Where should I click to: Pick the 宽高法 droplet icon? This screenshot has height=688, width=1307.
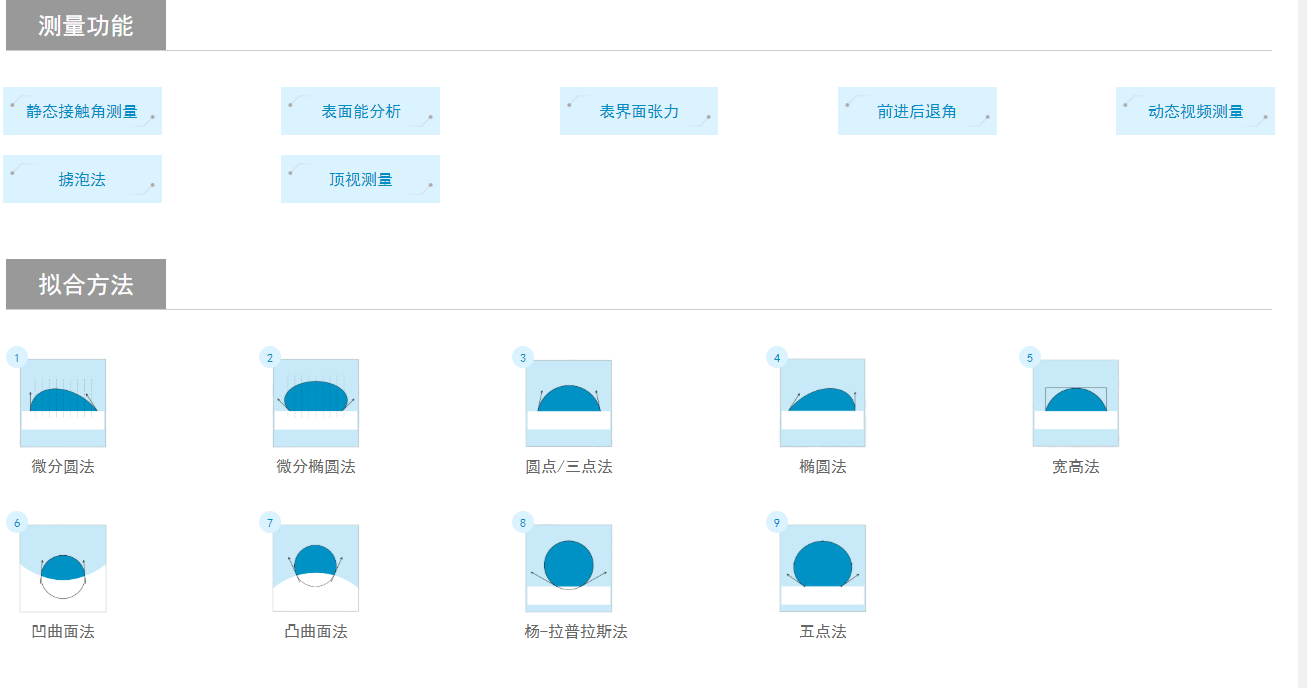(x=1076, y=403)
